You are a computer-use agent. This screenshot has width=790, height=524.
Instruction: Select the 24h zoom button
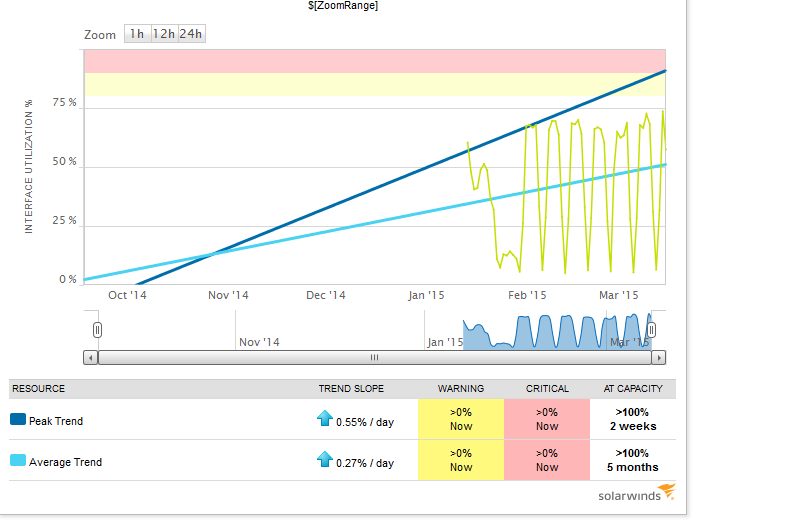(x=191, y=34)
